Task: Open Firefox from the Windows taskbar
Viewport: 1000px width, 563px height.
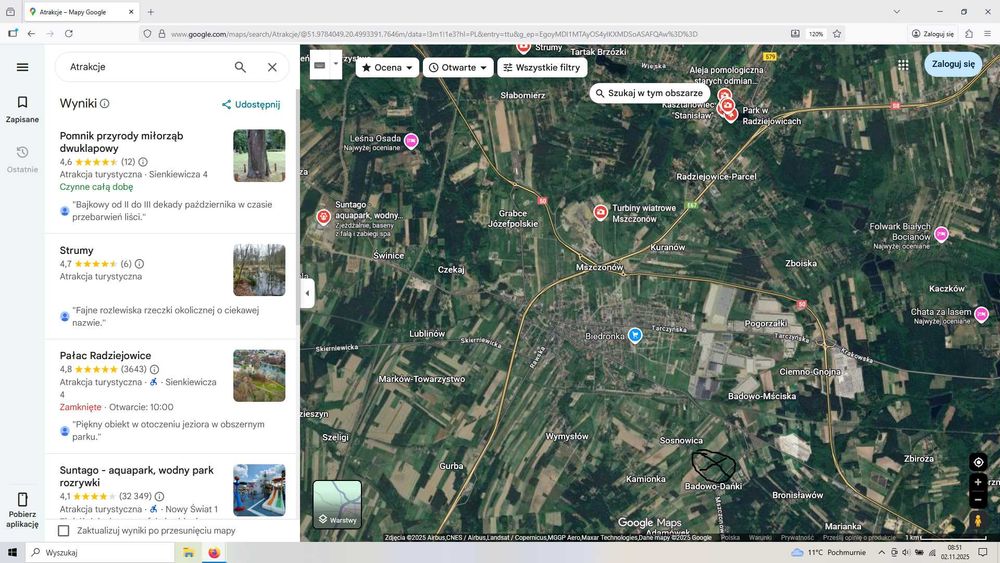Action: [214, 552]
